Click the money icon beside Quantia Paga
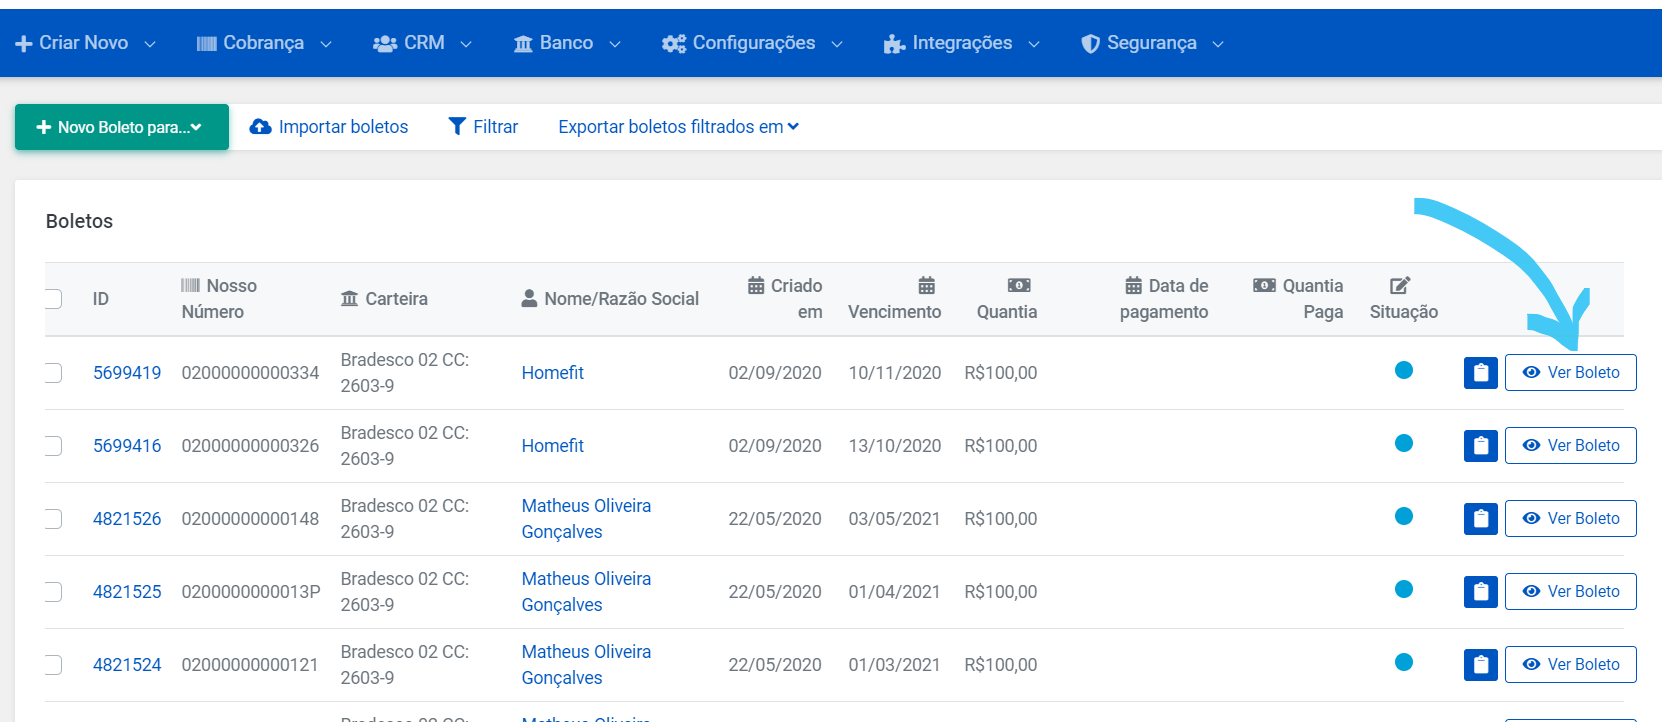 (x=1264, y=285)
